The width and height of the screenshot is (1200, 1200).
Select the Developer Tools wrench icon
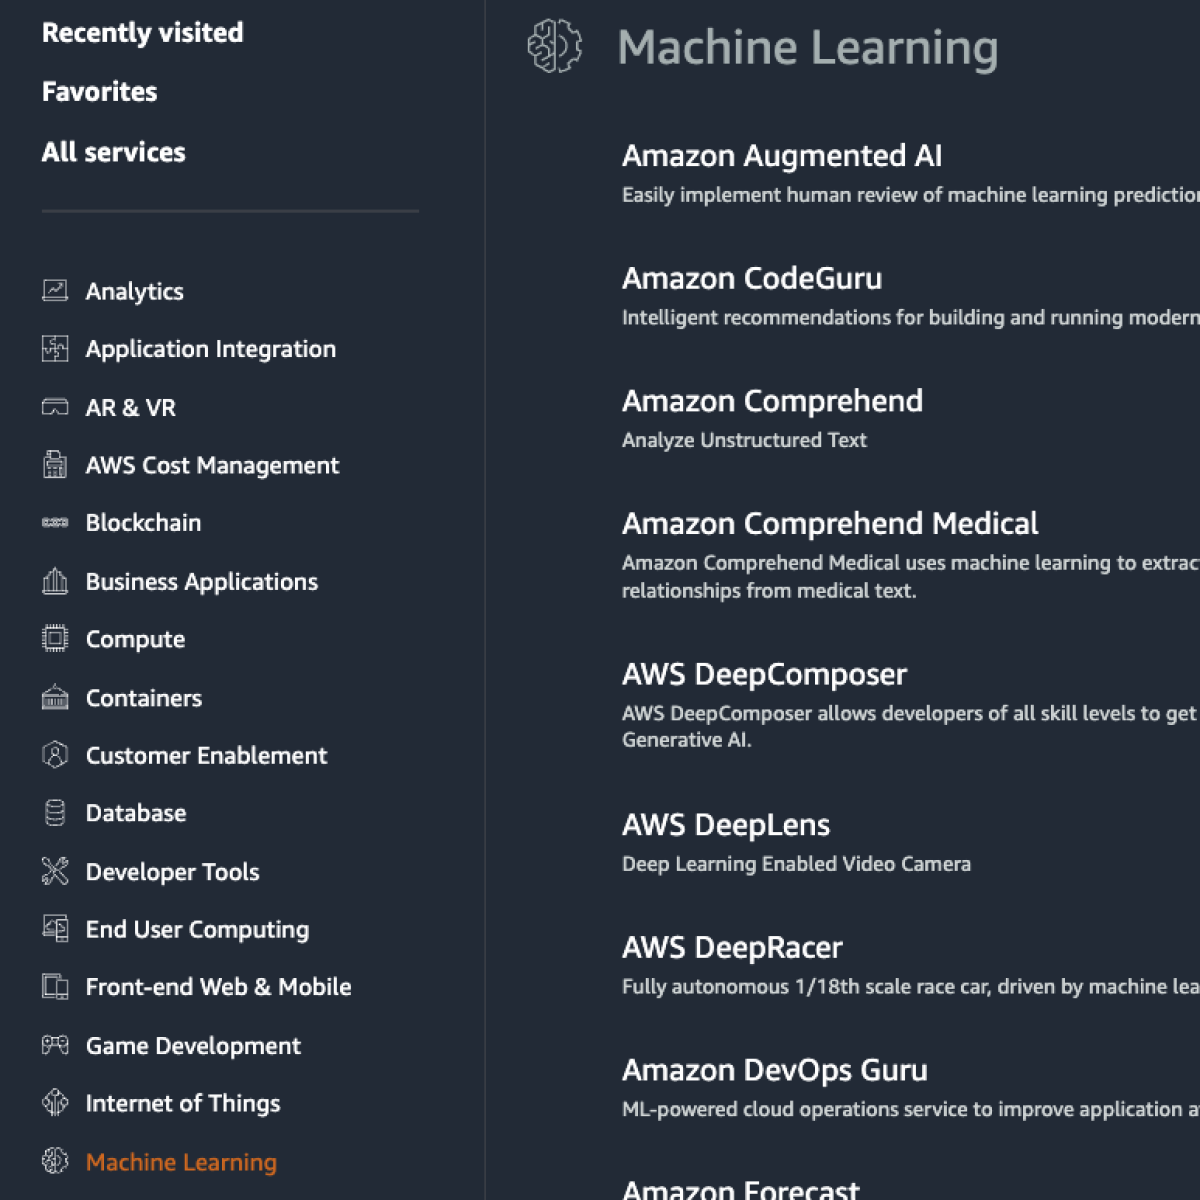[55, 871]
